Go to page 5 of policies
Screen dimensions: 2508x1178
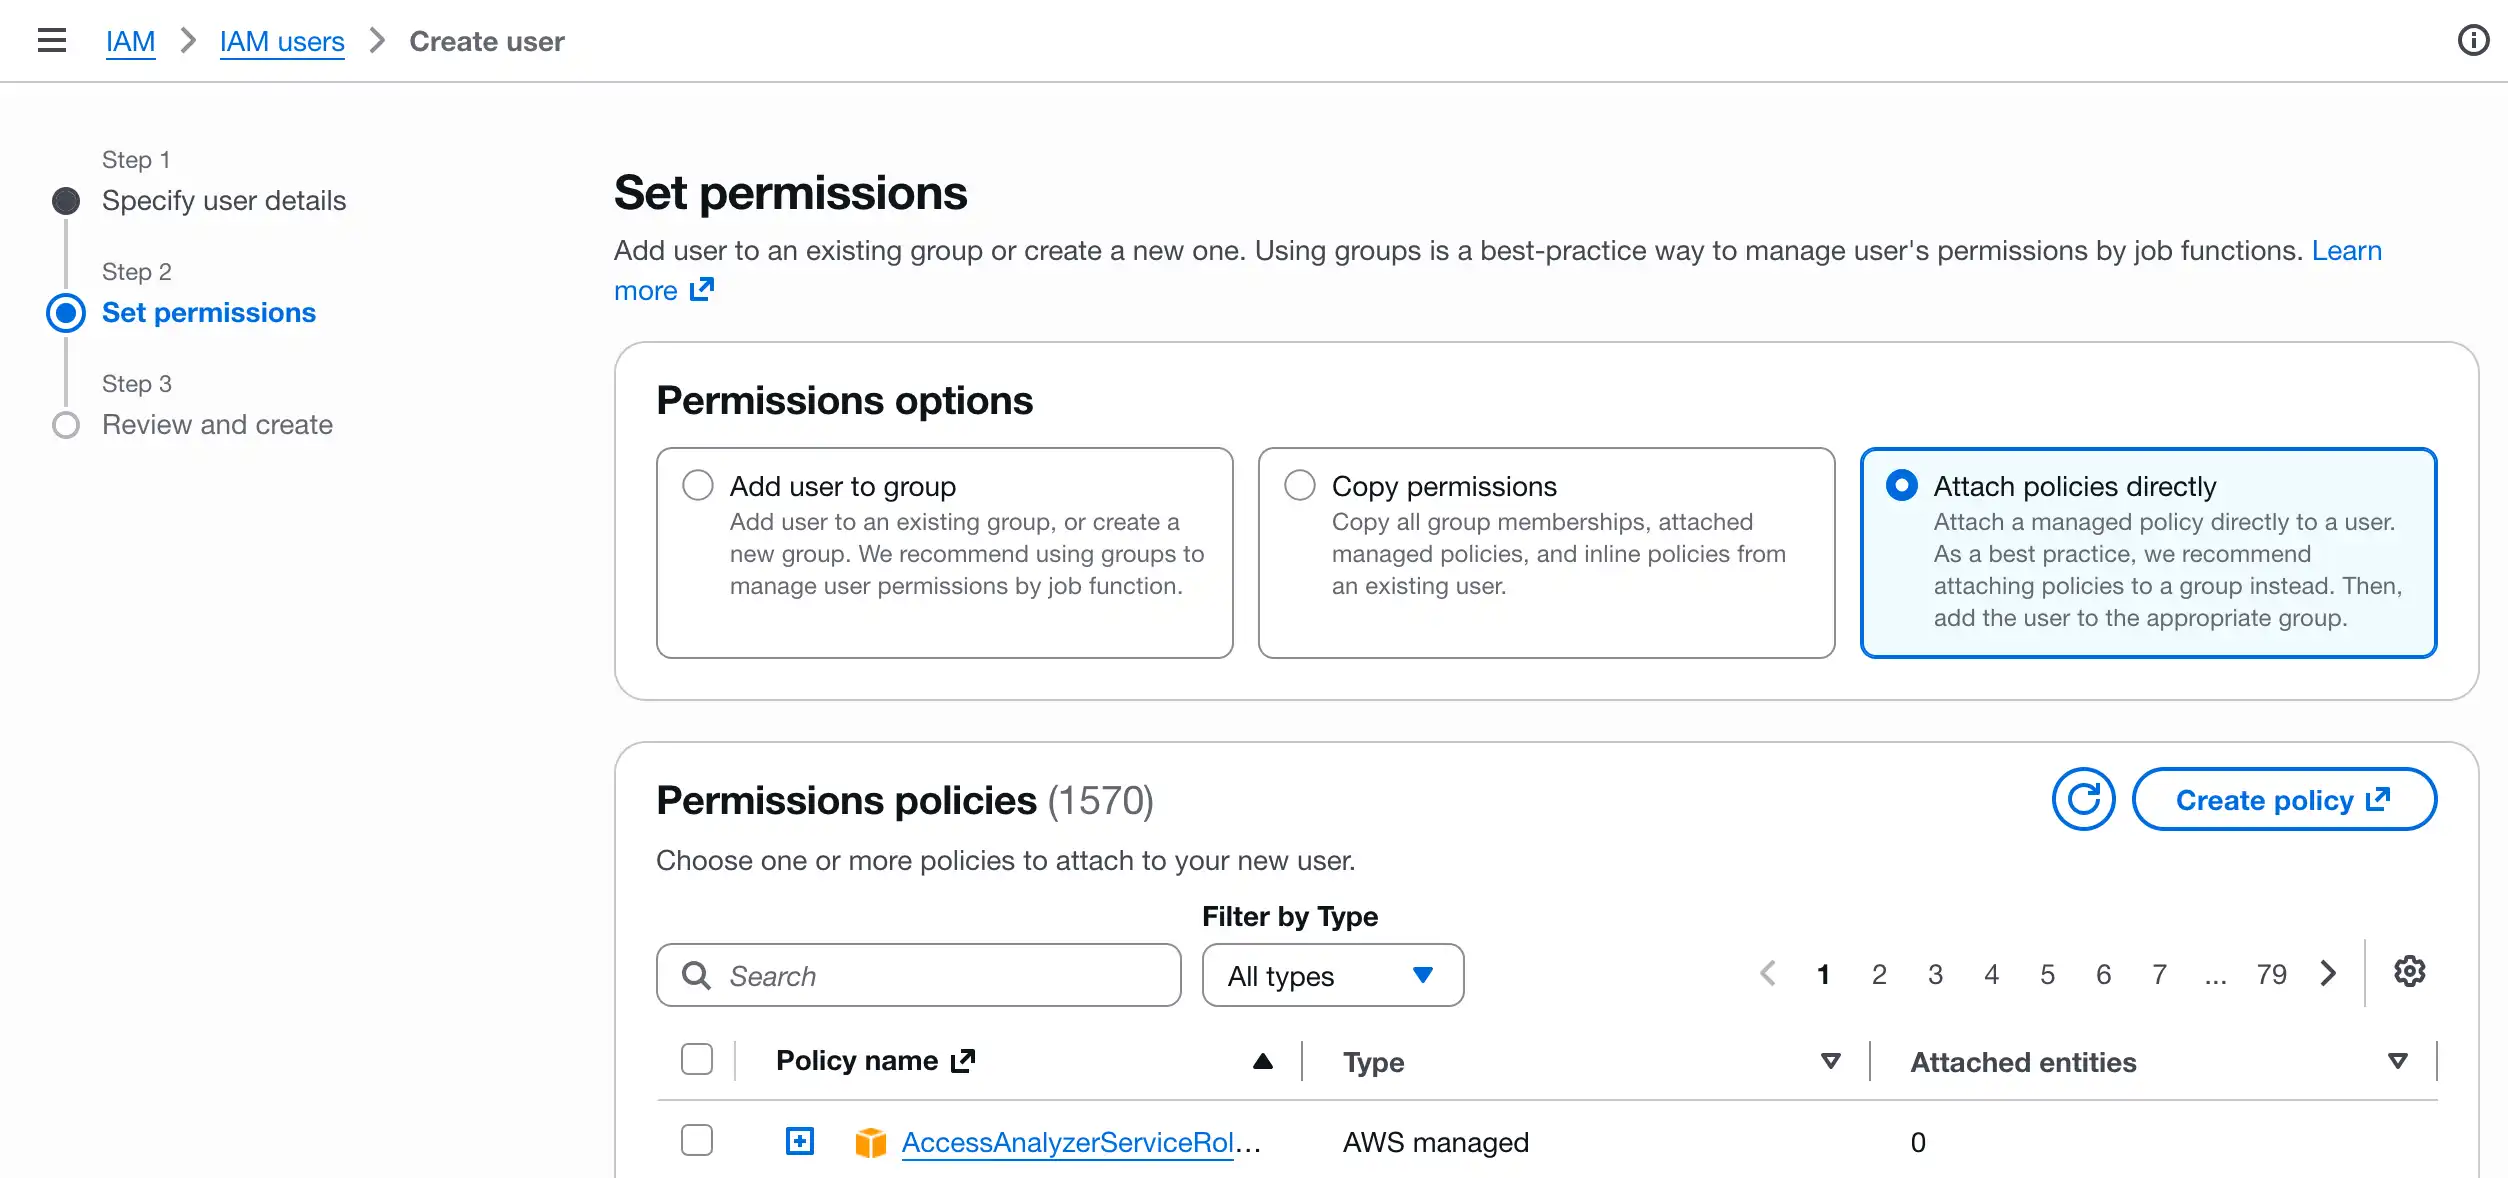pyautogui.click(x=2048, y=974)
